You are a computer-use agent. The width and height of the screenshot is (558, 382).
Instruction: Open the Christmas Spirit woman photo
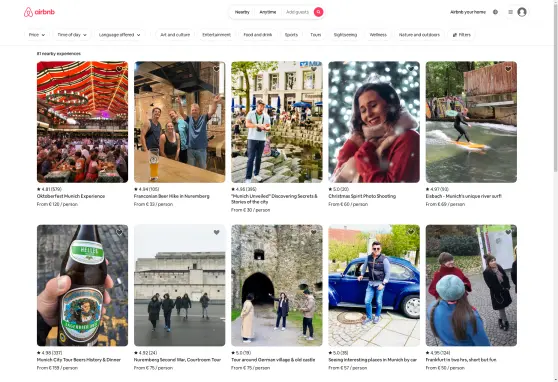coord(374,122)
